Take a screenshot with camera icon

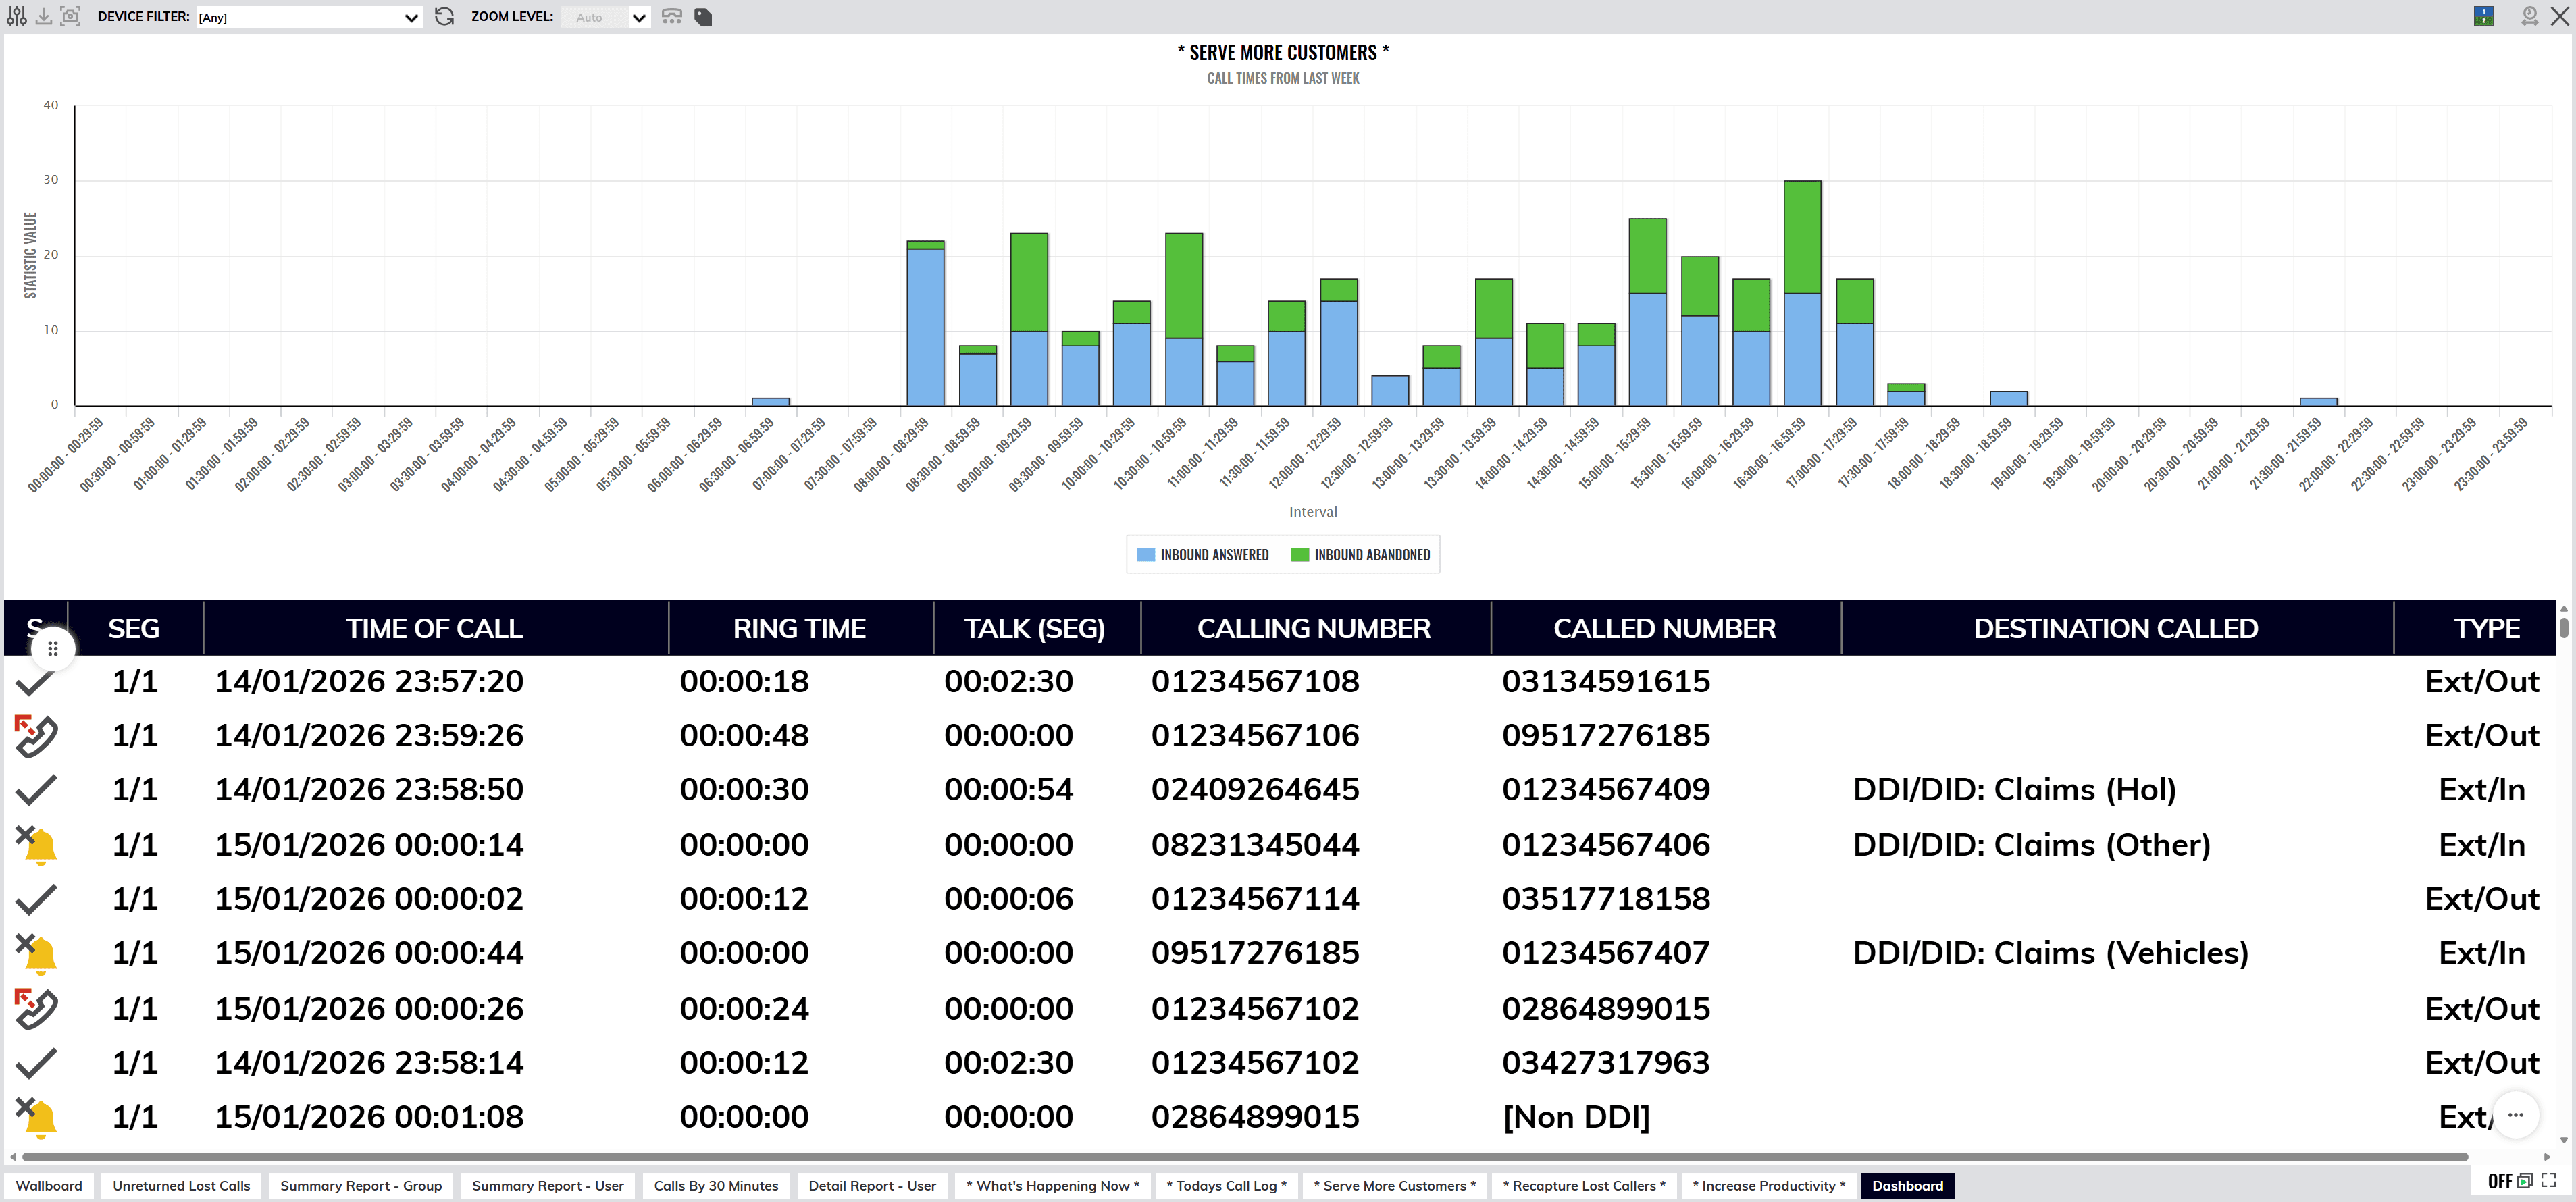coord(70,16)
